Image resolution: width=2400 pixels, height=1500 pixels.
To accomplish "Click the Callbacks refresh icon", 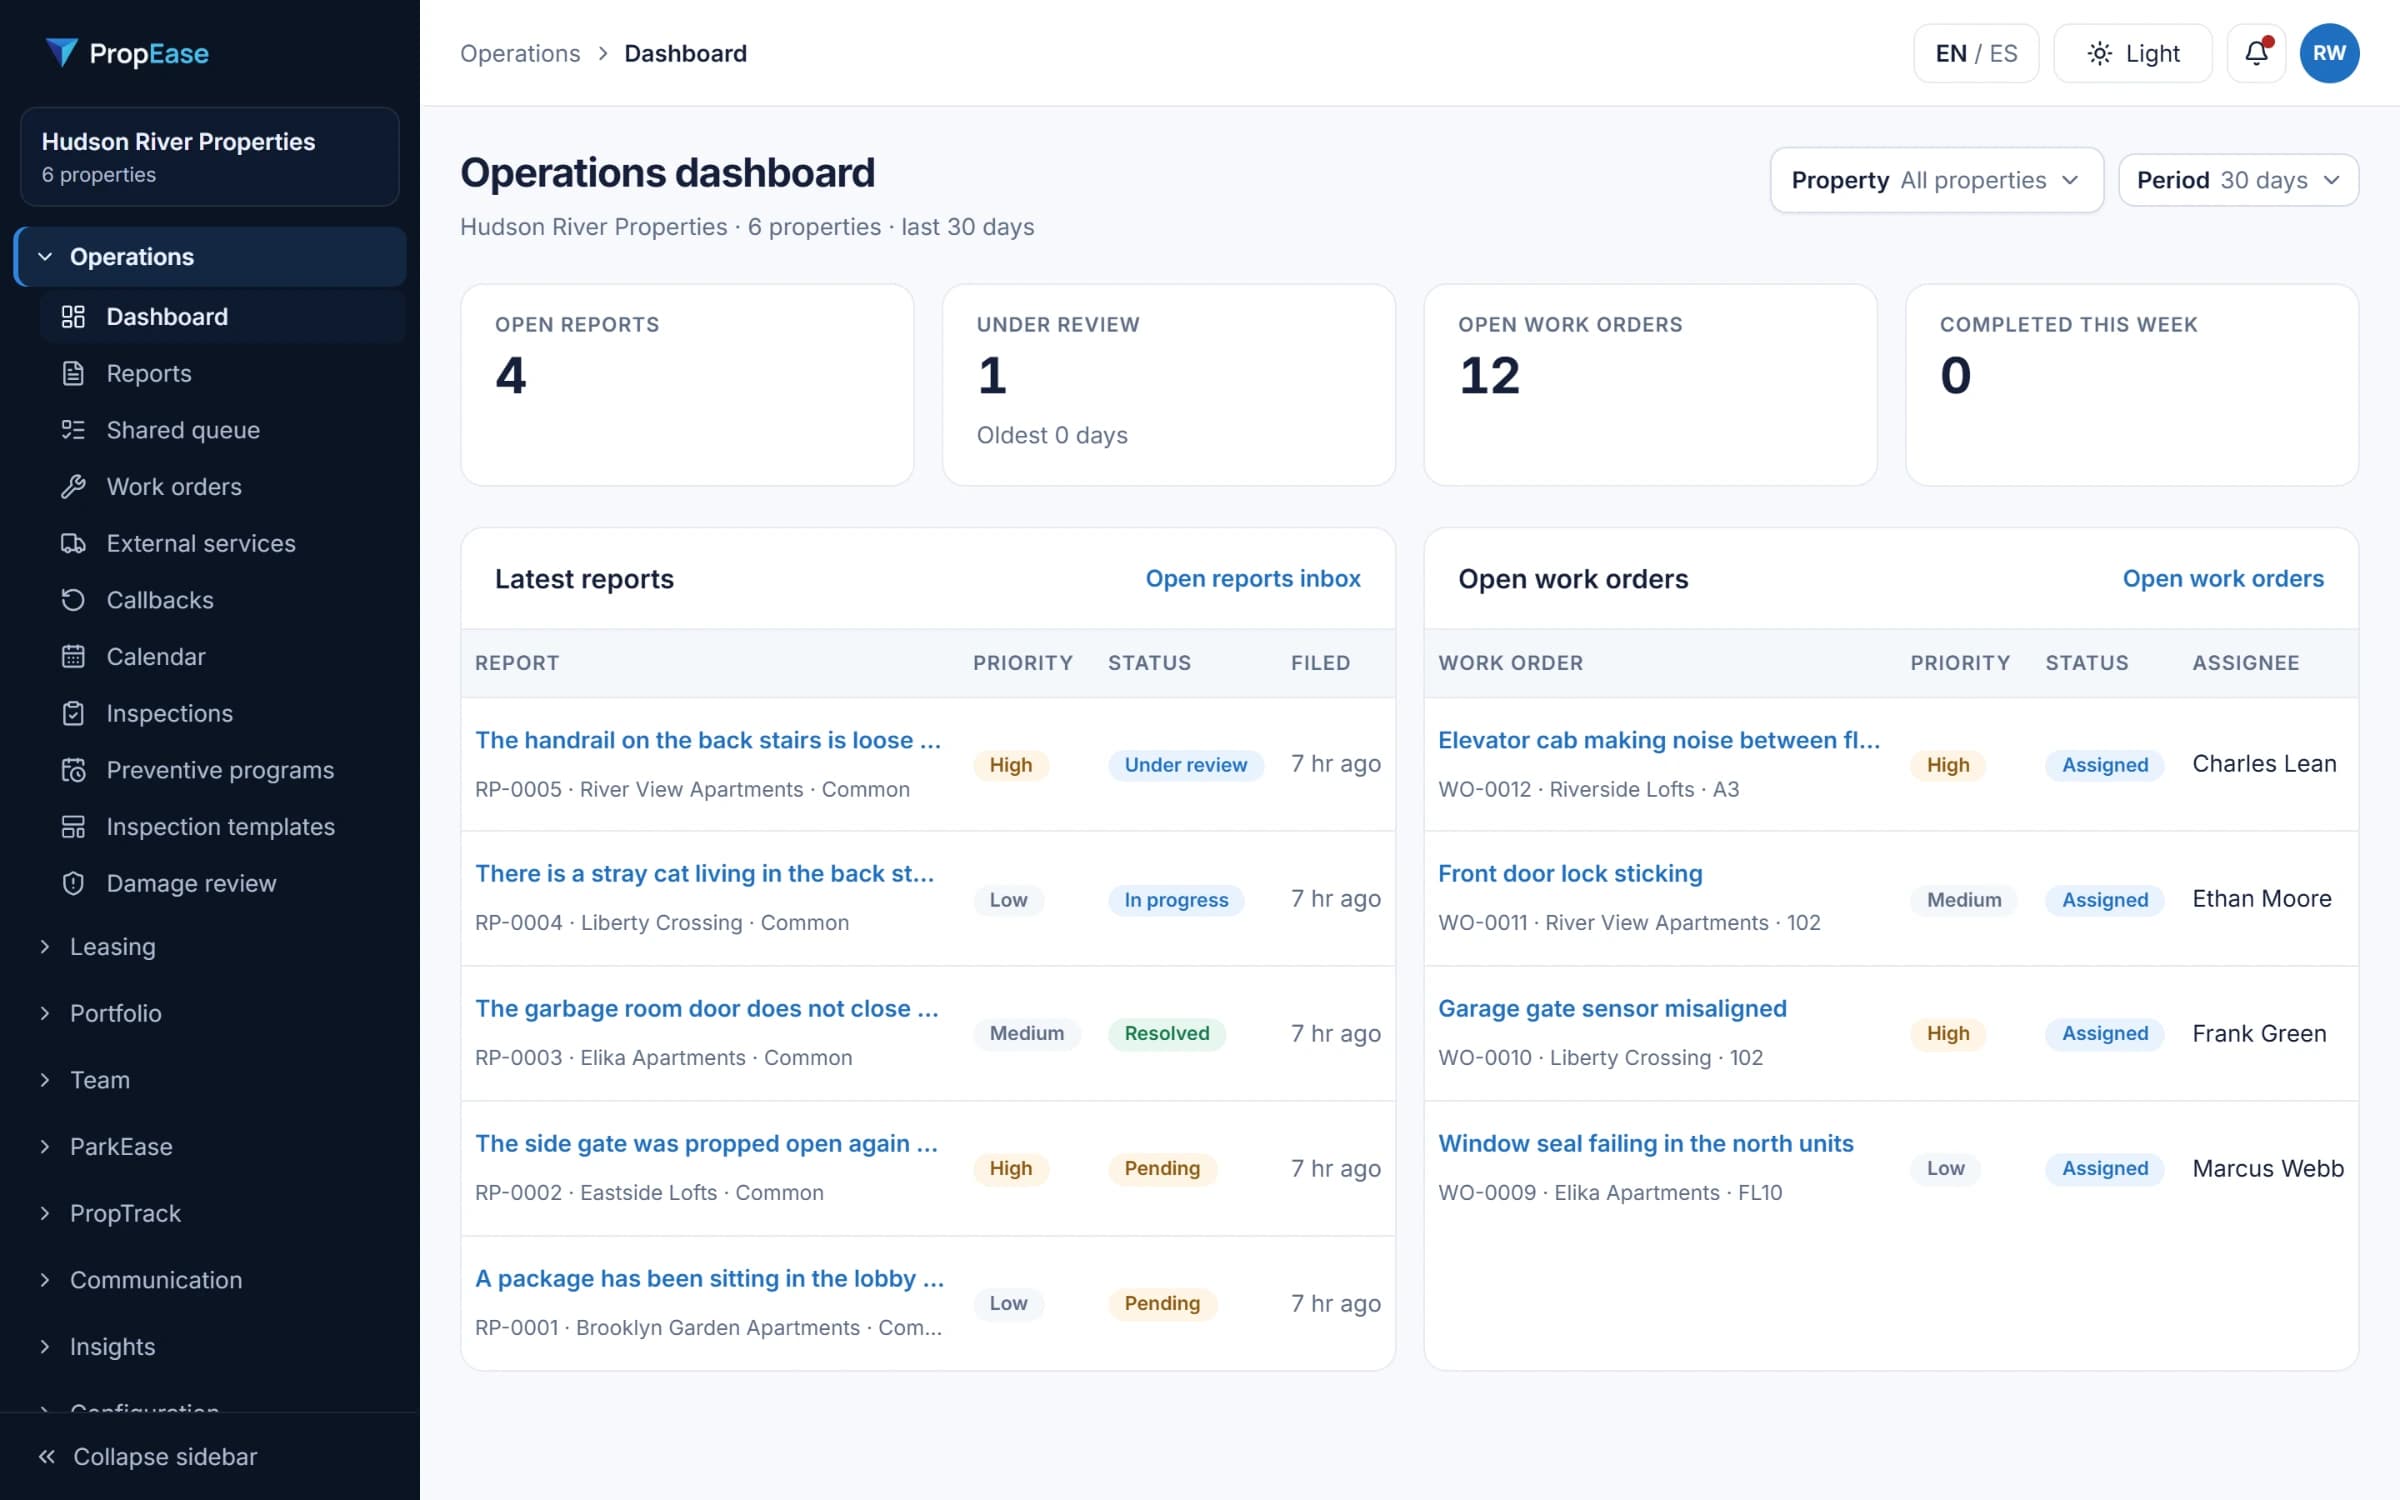I will tap(73, 600).
